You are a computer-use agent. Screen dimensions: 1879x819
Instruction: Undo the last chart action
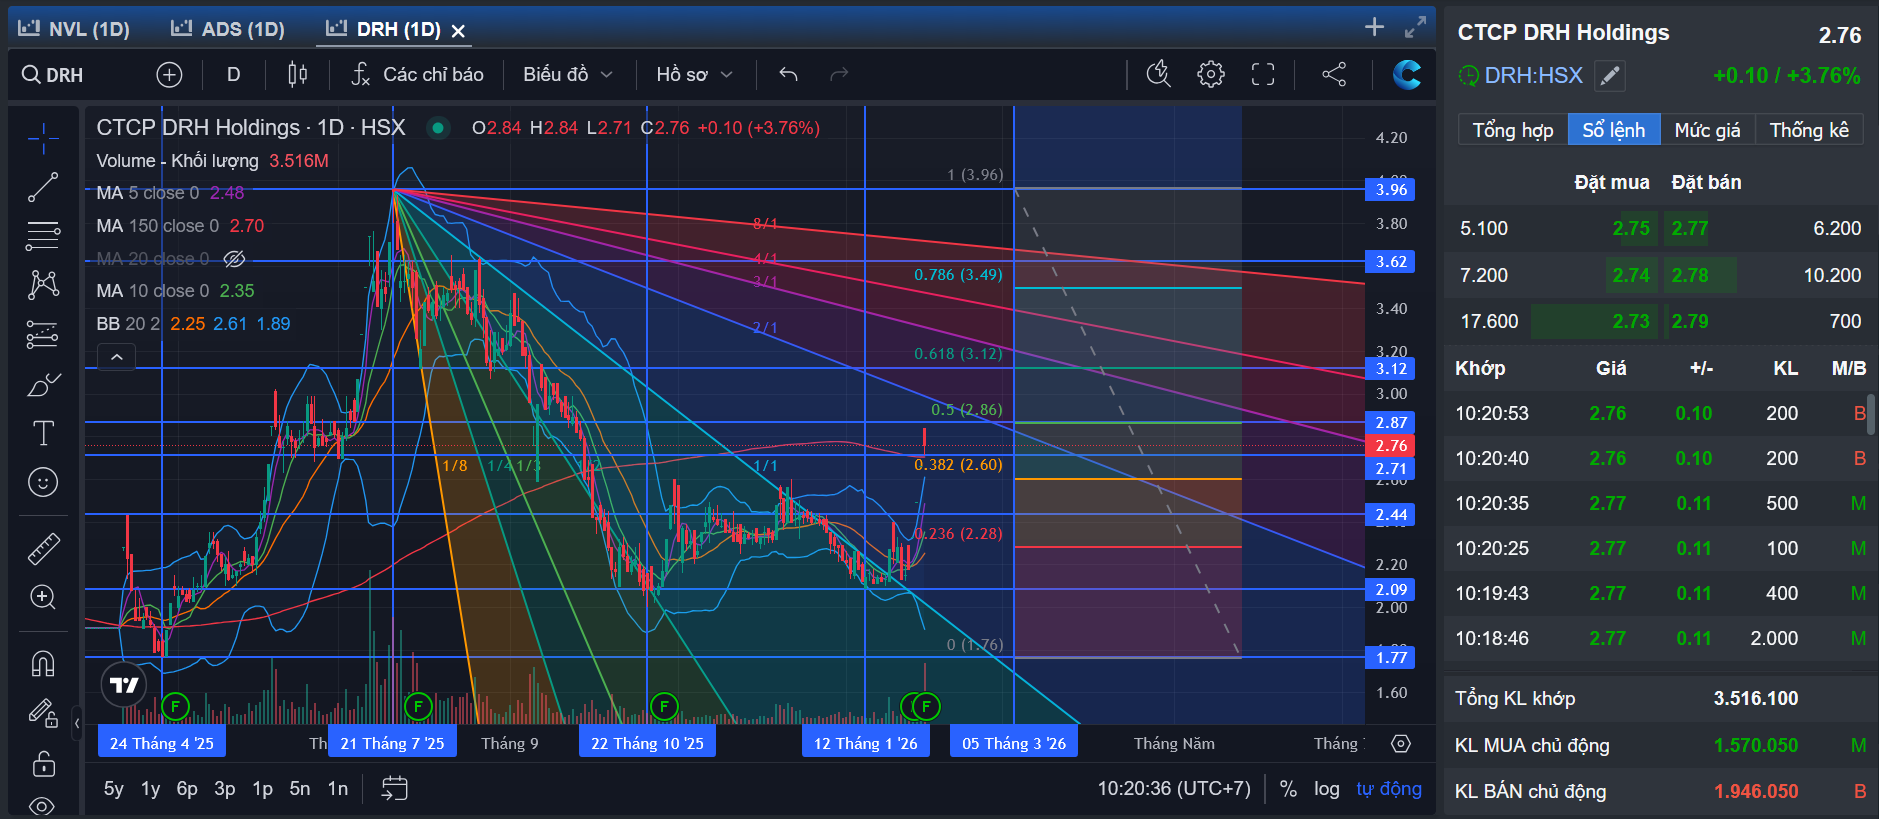point(788,75)
